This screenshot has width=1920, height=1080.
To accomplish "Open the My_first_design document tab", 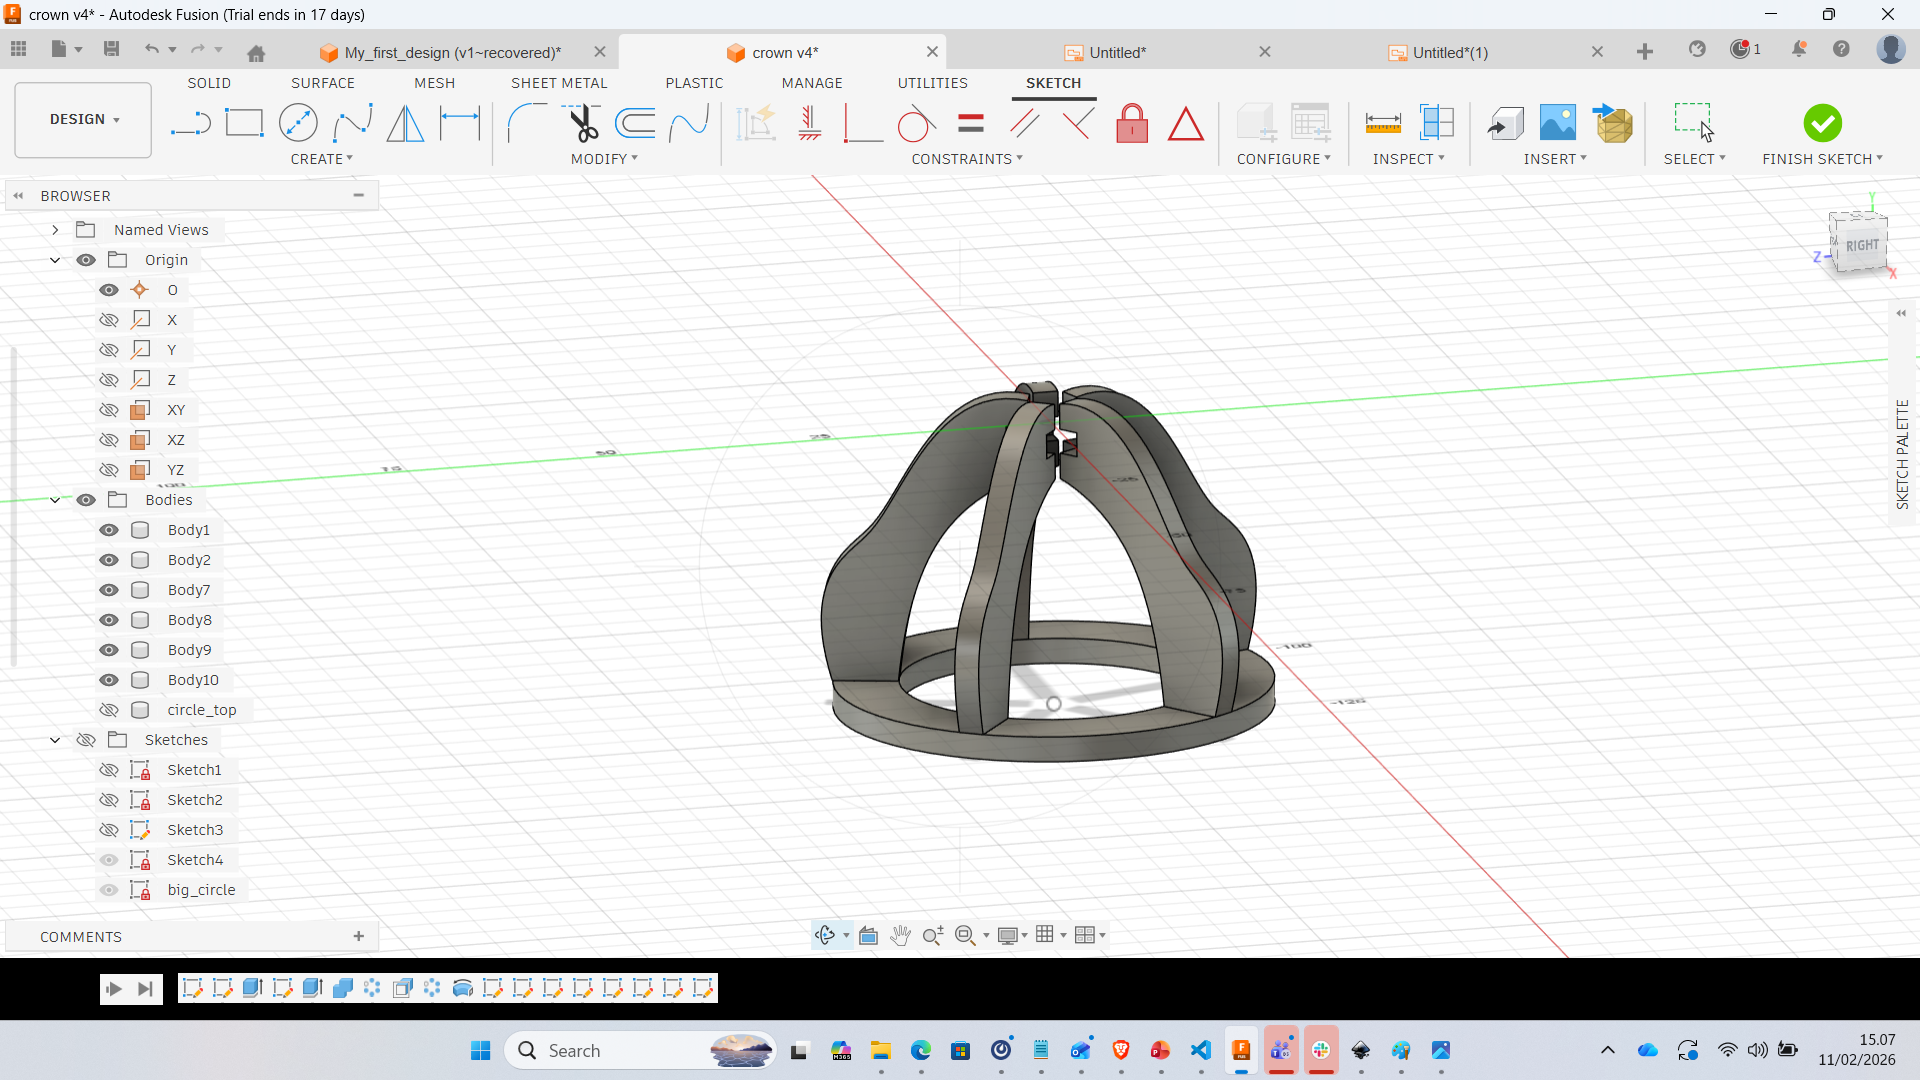I will [452, 53].
